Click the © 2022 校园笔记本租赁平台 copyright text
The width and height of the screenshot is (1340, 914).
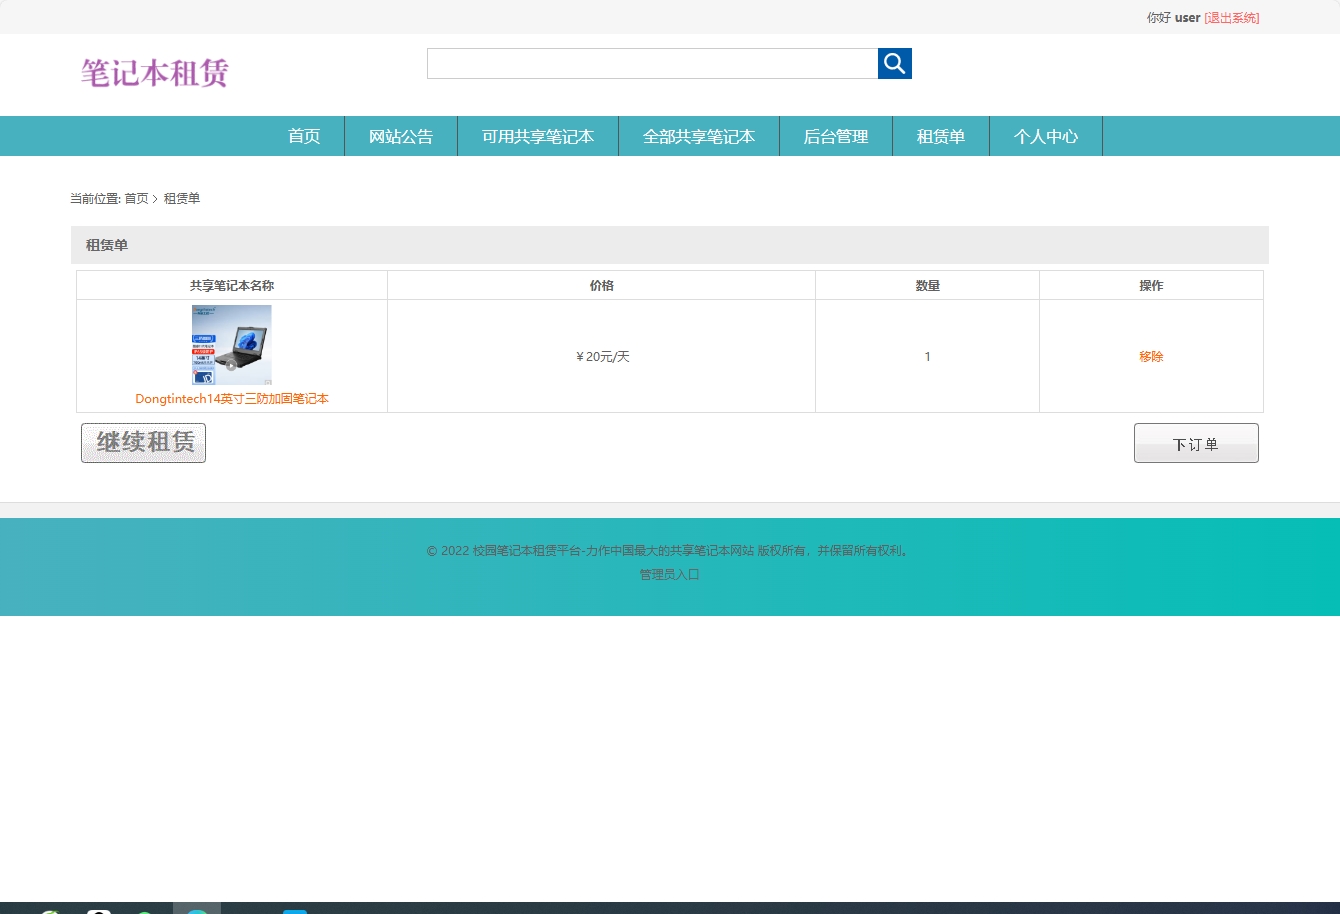pos(669,550)
